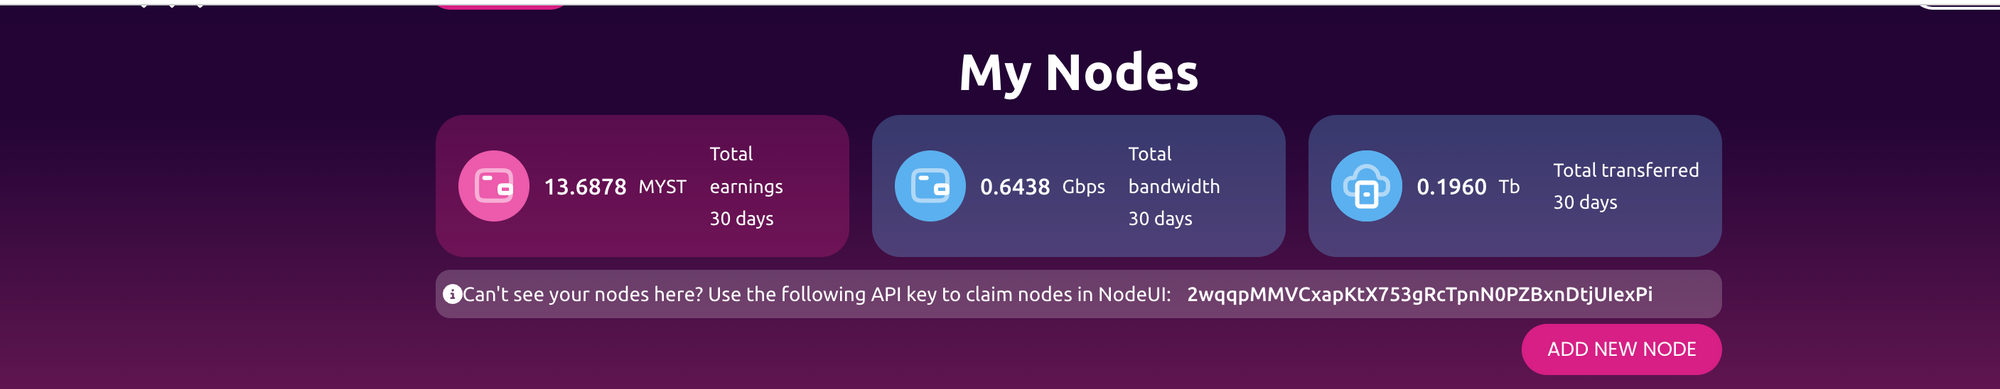Open the Total transferred 30 days card

point(1515,186)
